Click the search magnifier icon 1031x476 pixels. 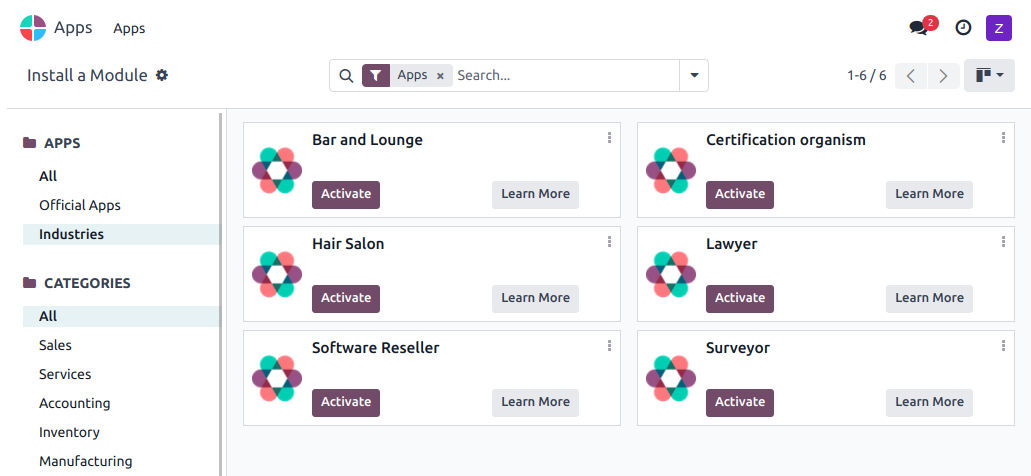pos(346,75)
